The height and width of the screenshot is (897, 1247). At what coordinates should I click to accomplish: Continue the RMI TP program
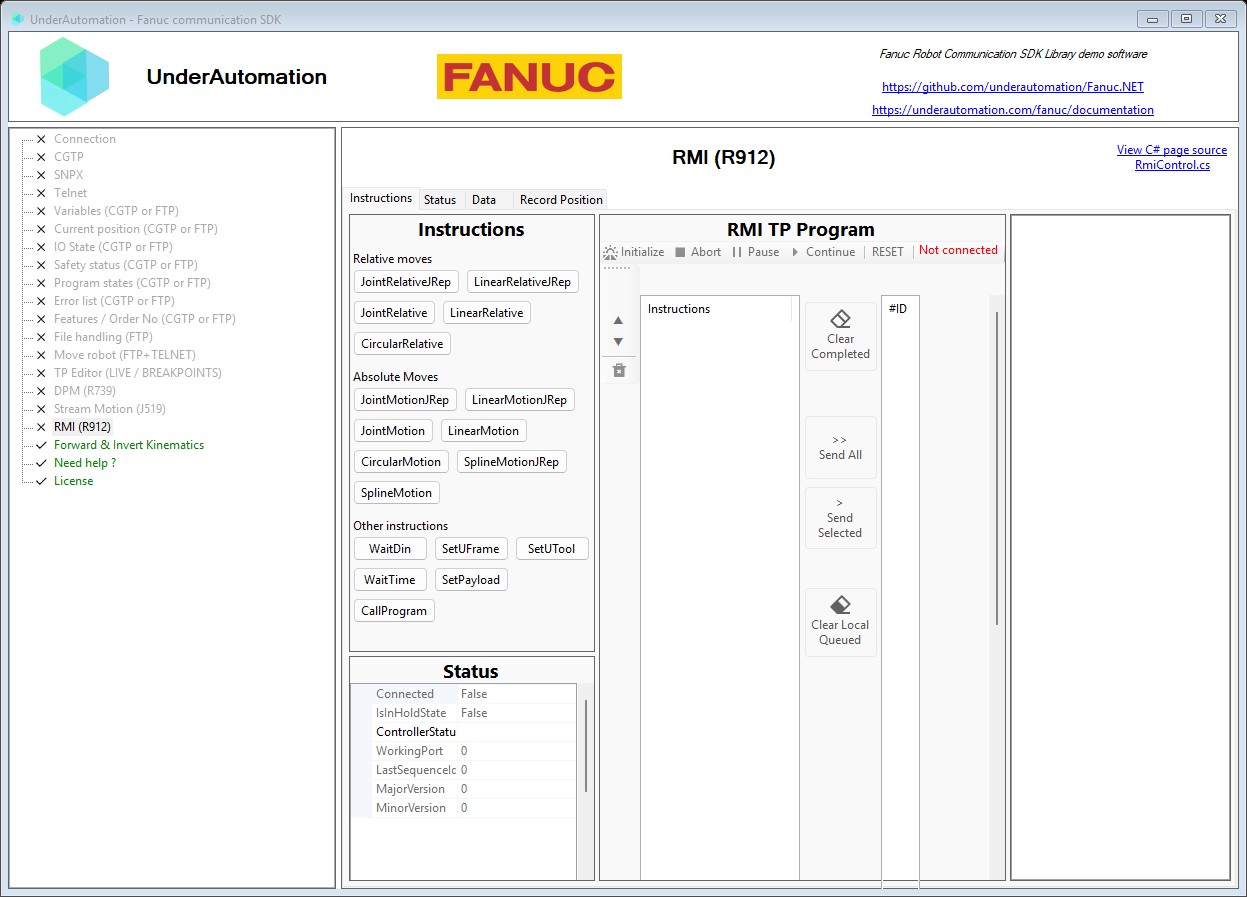coord(822,252)
